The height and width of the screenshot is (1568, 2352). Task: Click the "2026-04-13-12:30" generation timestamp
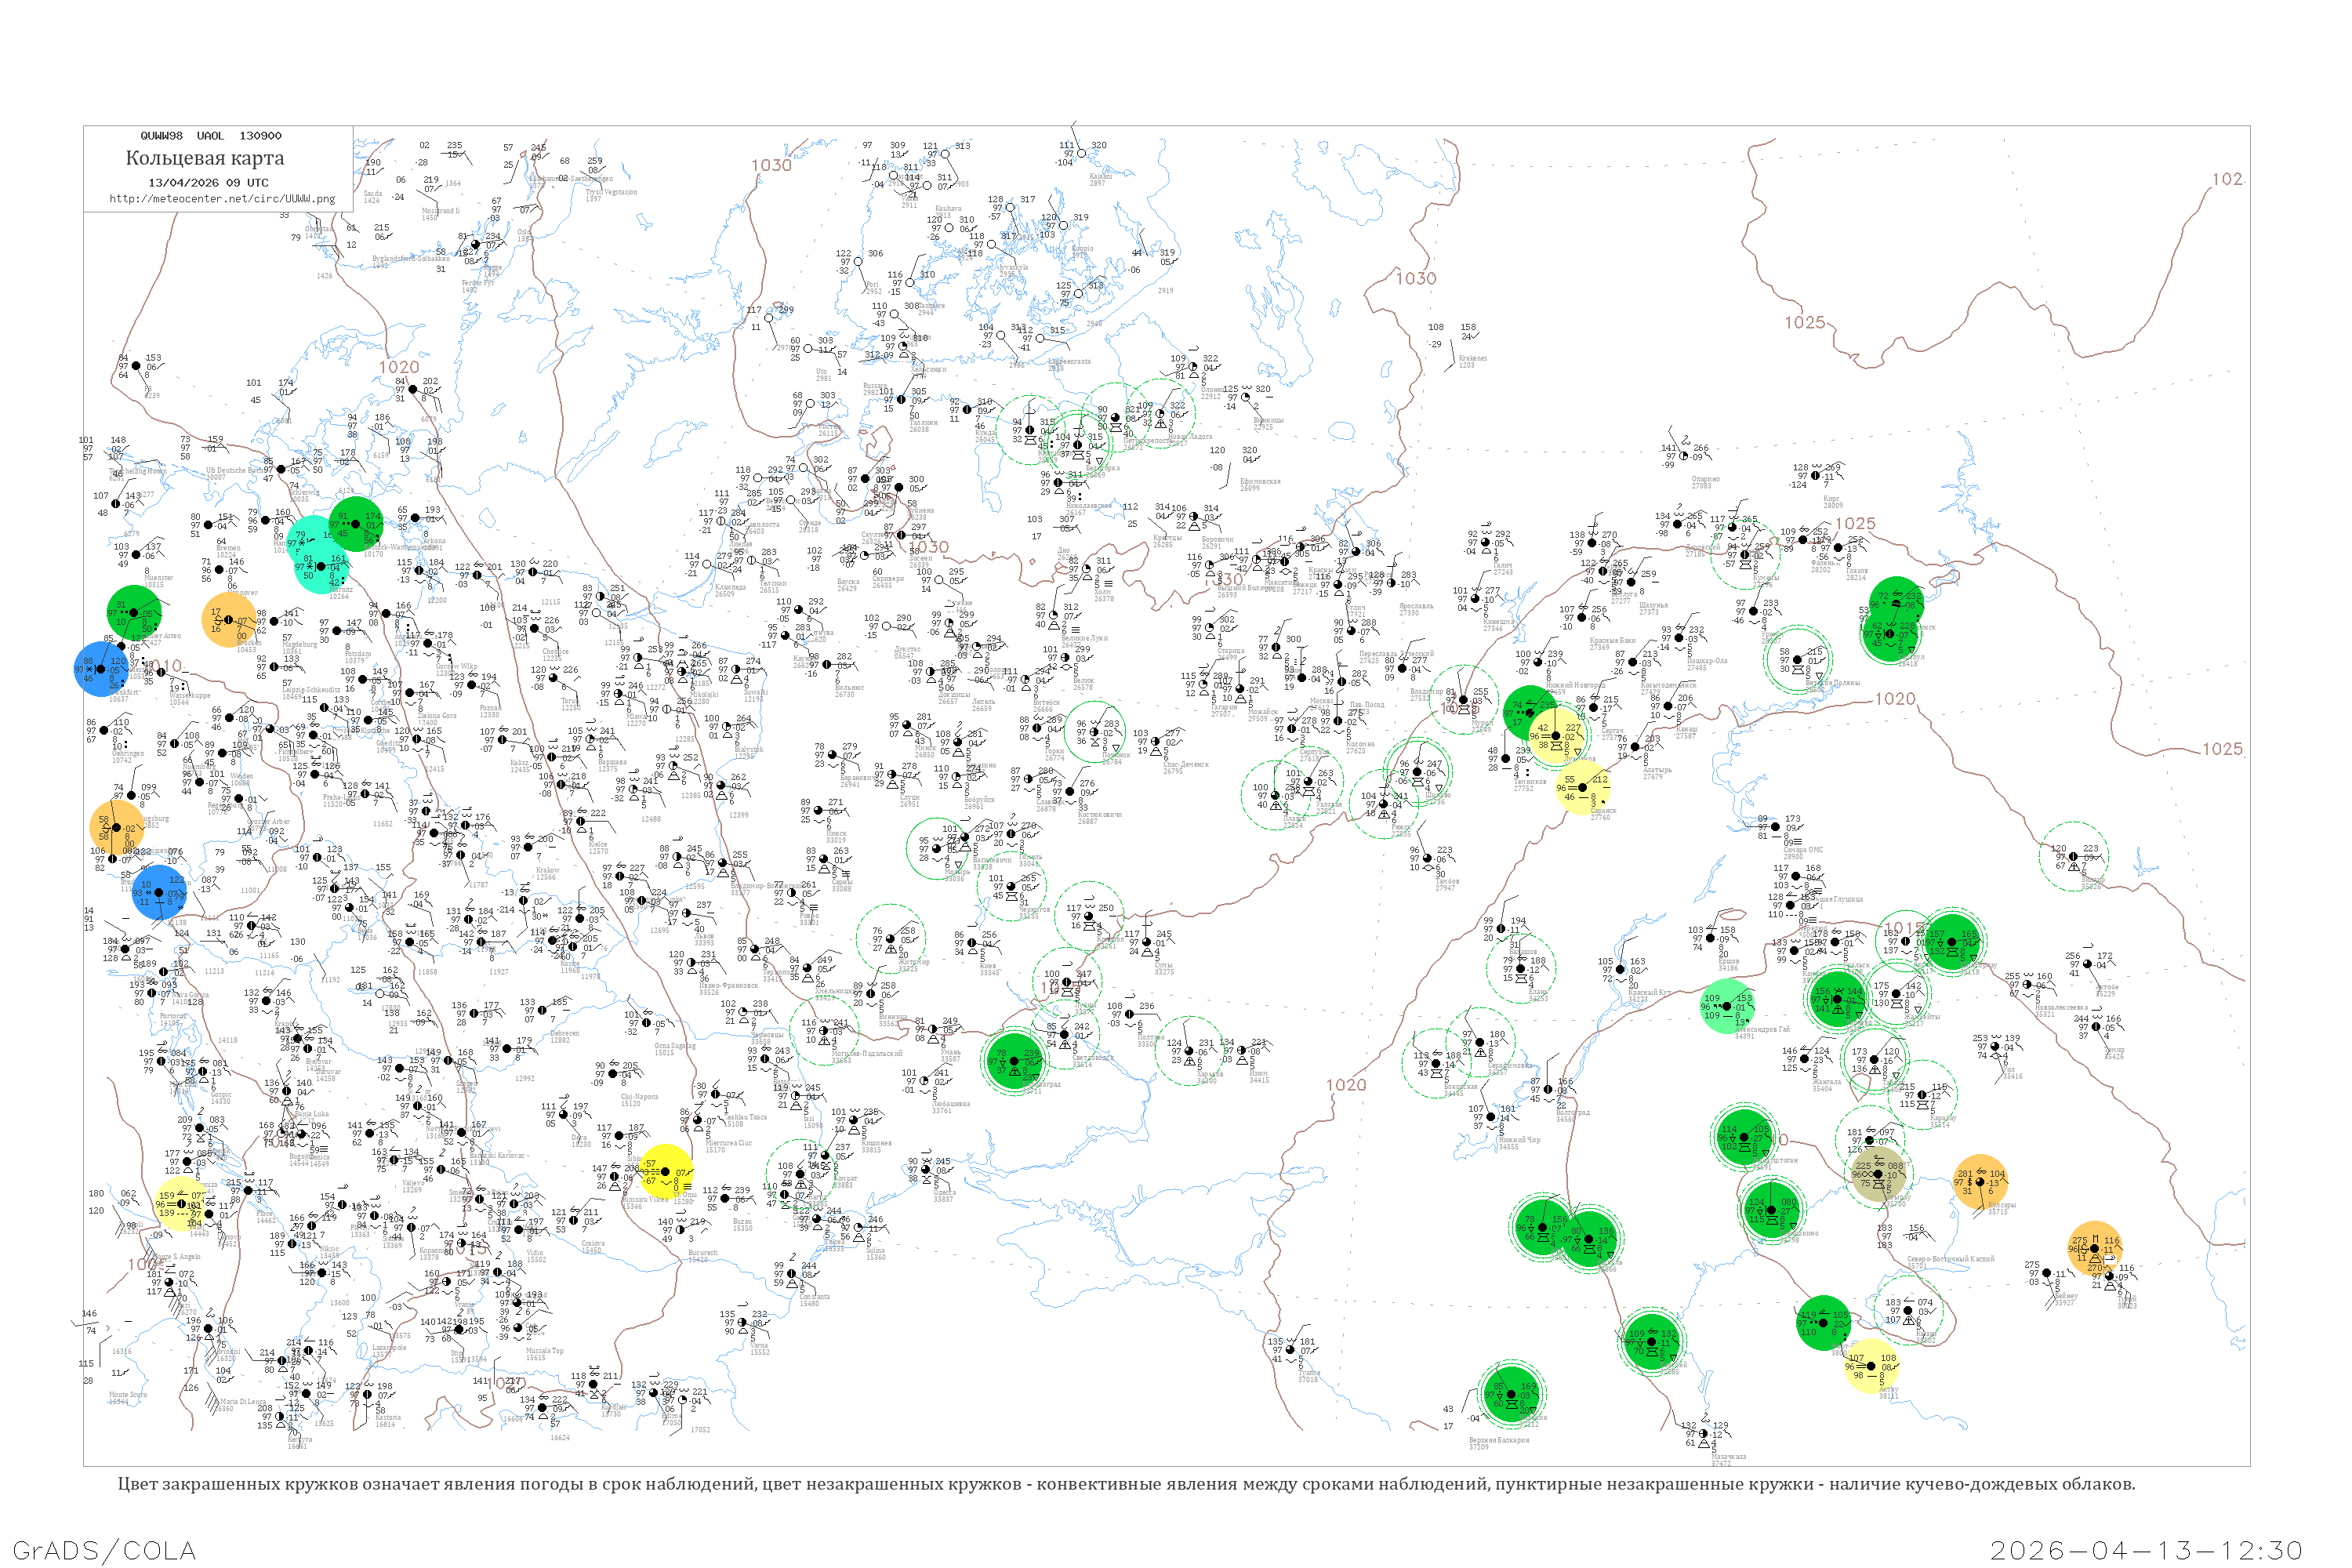pyautogui.click(x=2147, y=1550)
